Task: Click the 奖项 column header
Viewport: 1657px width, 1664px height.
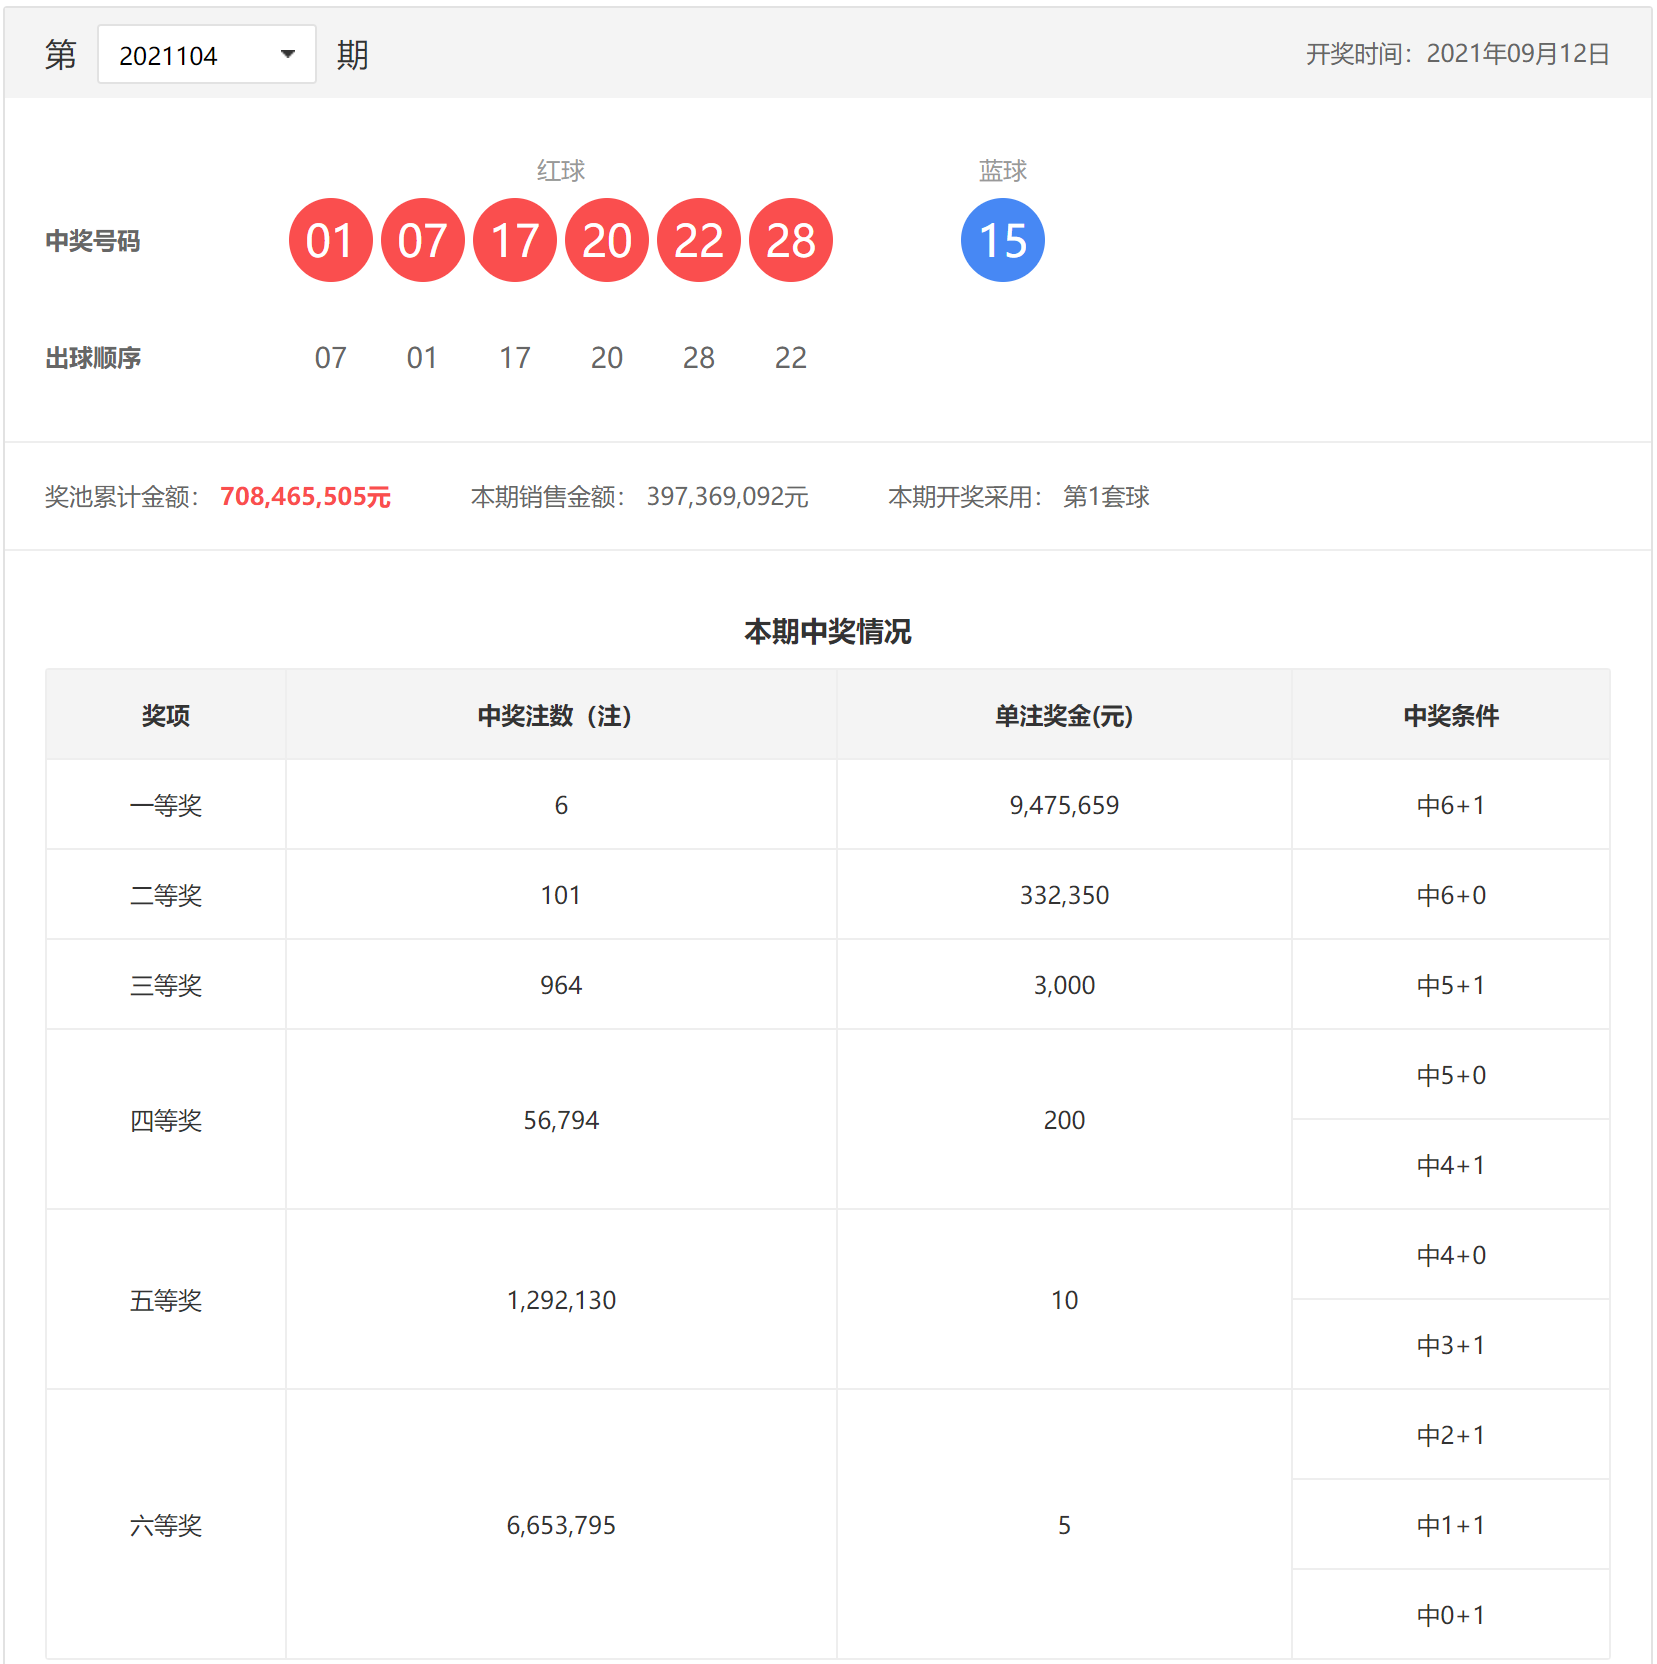Action: 166,716
